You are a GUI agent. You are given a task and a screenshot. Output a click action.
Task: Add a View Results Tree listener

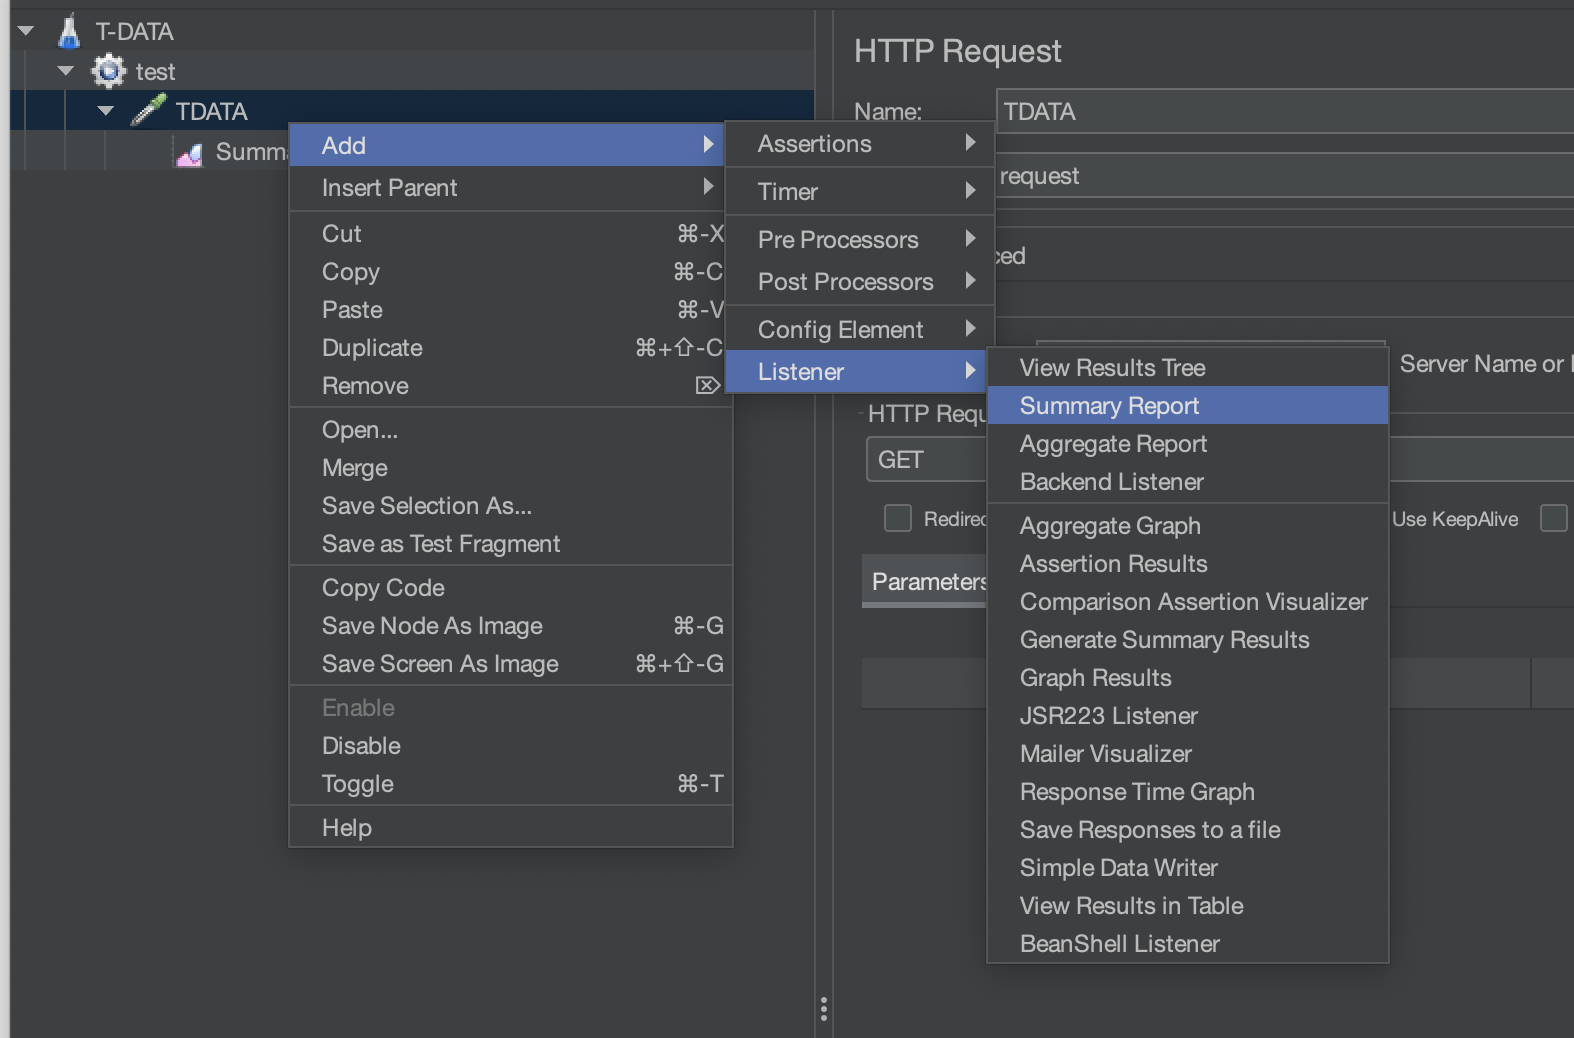(x=1188, y=368)
